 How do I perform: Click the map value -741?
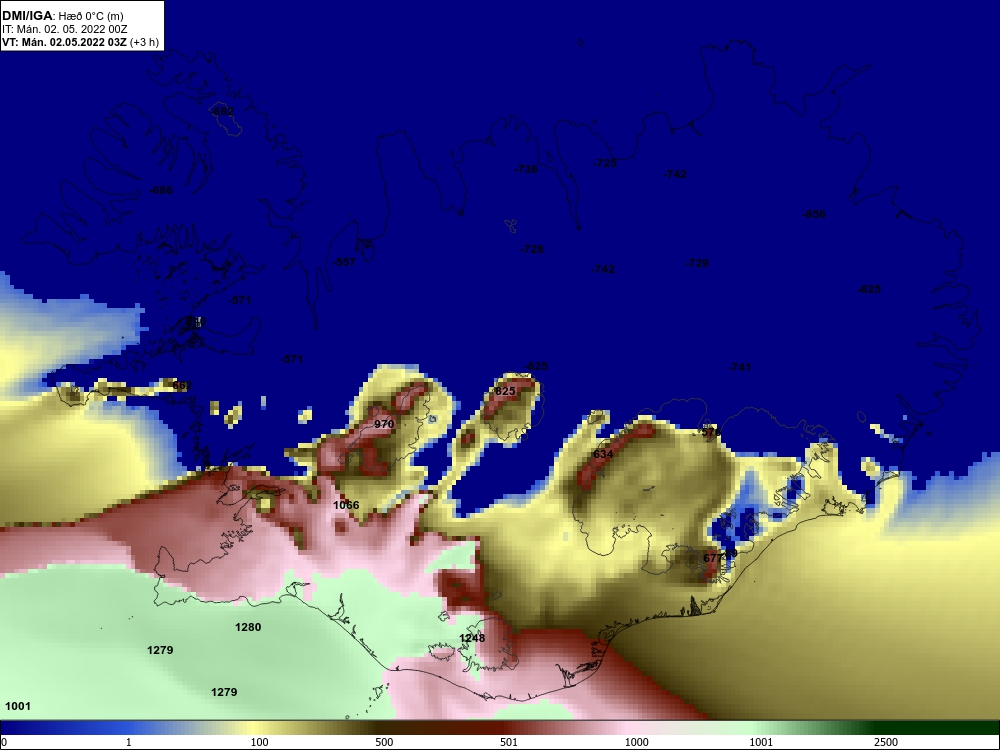(x=740, y=367)
